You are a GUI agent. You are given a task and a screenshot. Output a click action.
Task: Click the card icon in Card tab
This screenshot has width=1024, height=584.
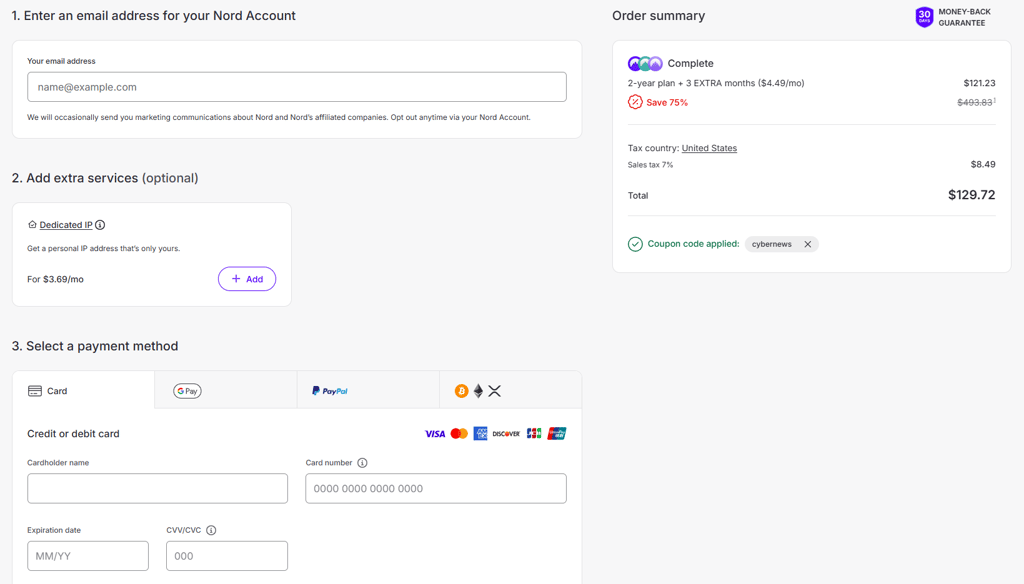(35, 391)
